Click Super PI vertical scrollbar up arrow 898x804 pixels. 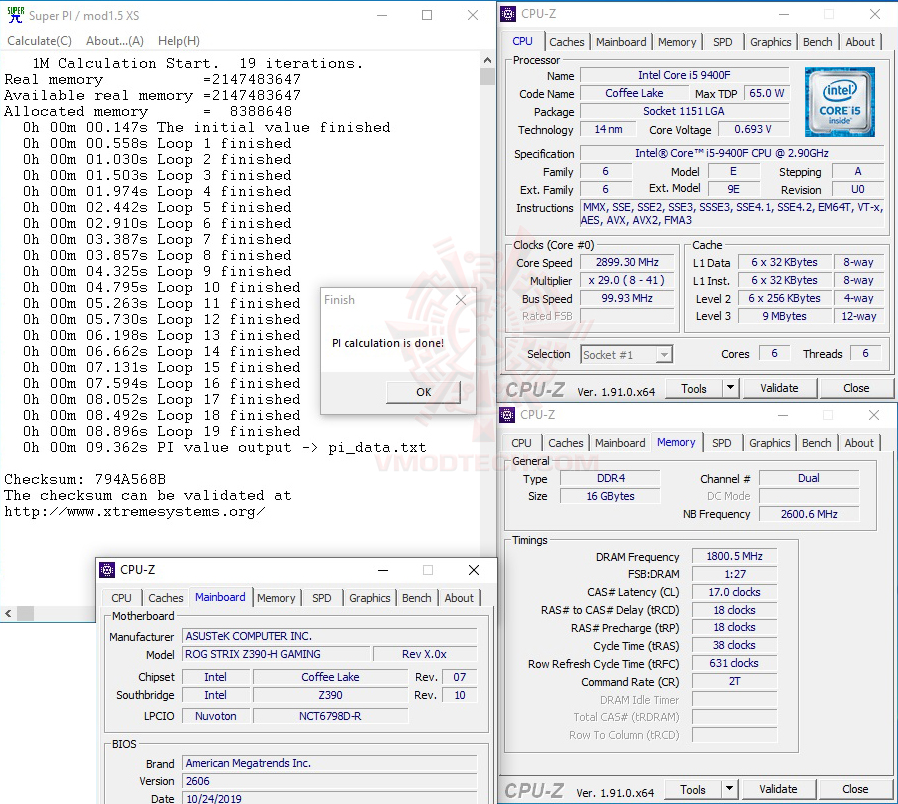tap(487, 60)
